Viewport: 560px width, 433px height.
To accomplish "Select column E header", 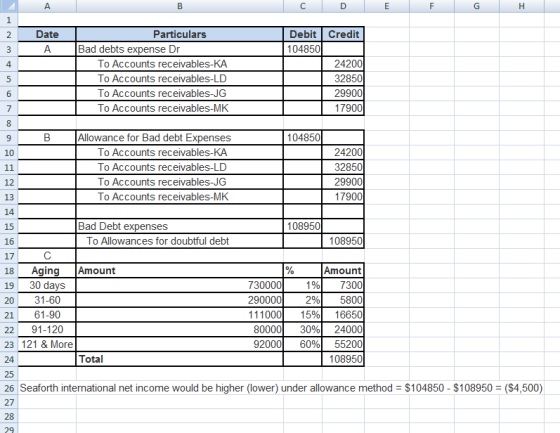I will point(387,6).
